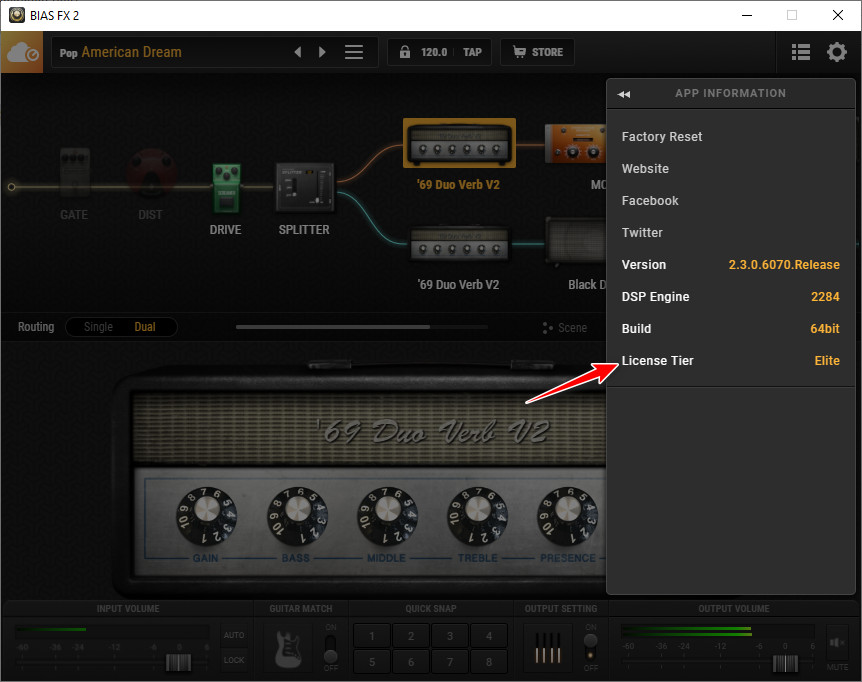Click the TREBLE knob on the amp
The height and width of the screenshot is (682, 862).
tap(478, 515)
